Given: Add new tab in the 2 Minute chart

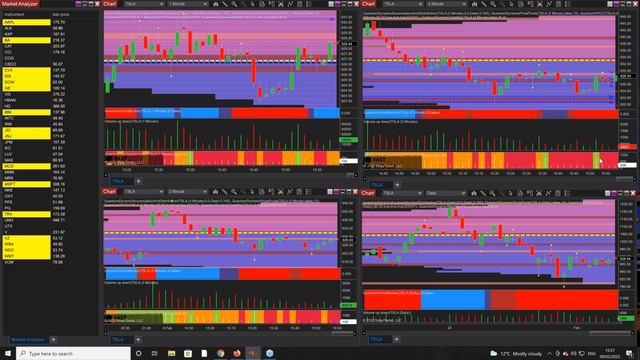Looking at the screenshot, I should (397, 185).
